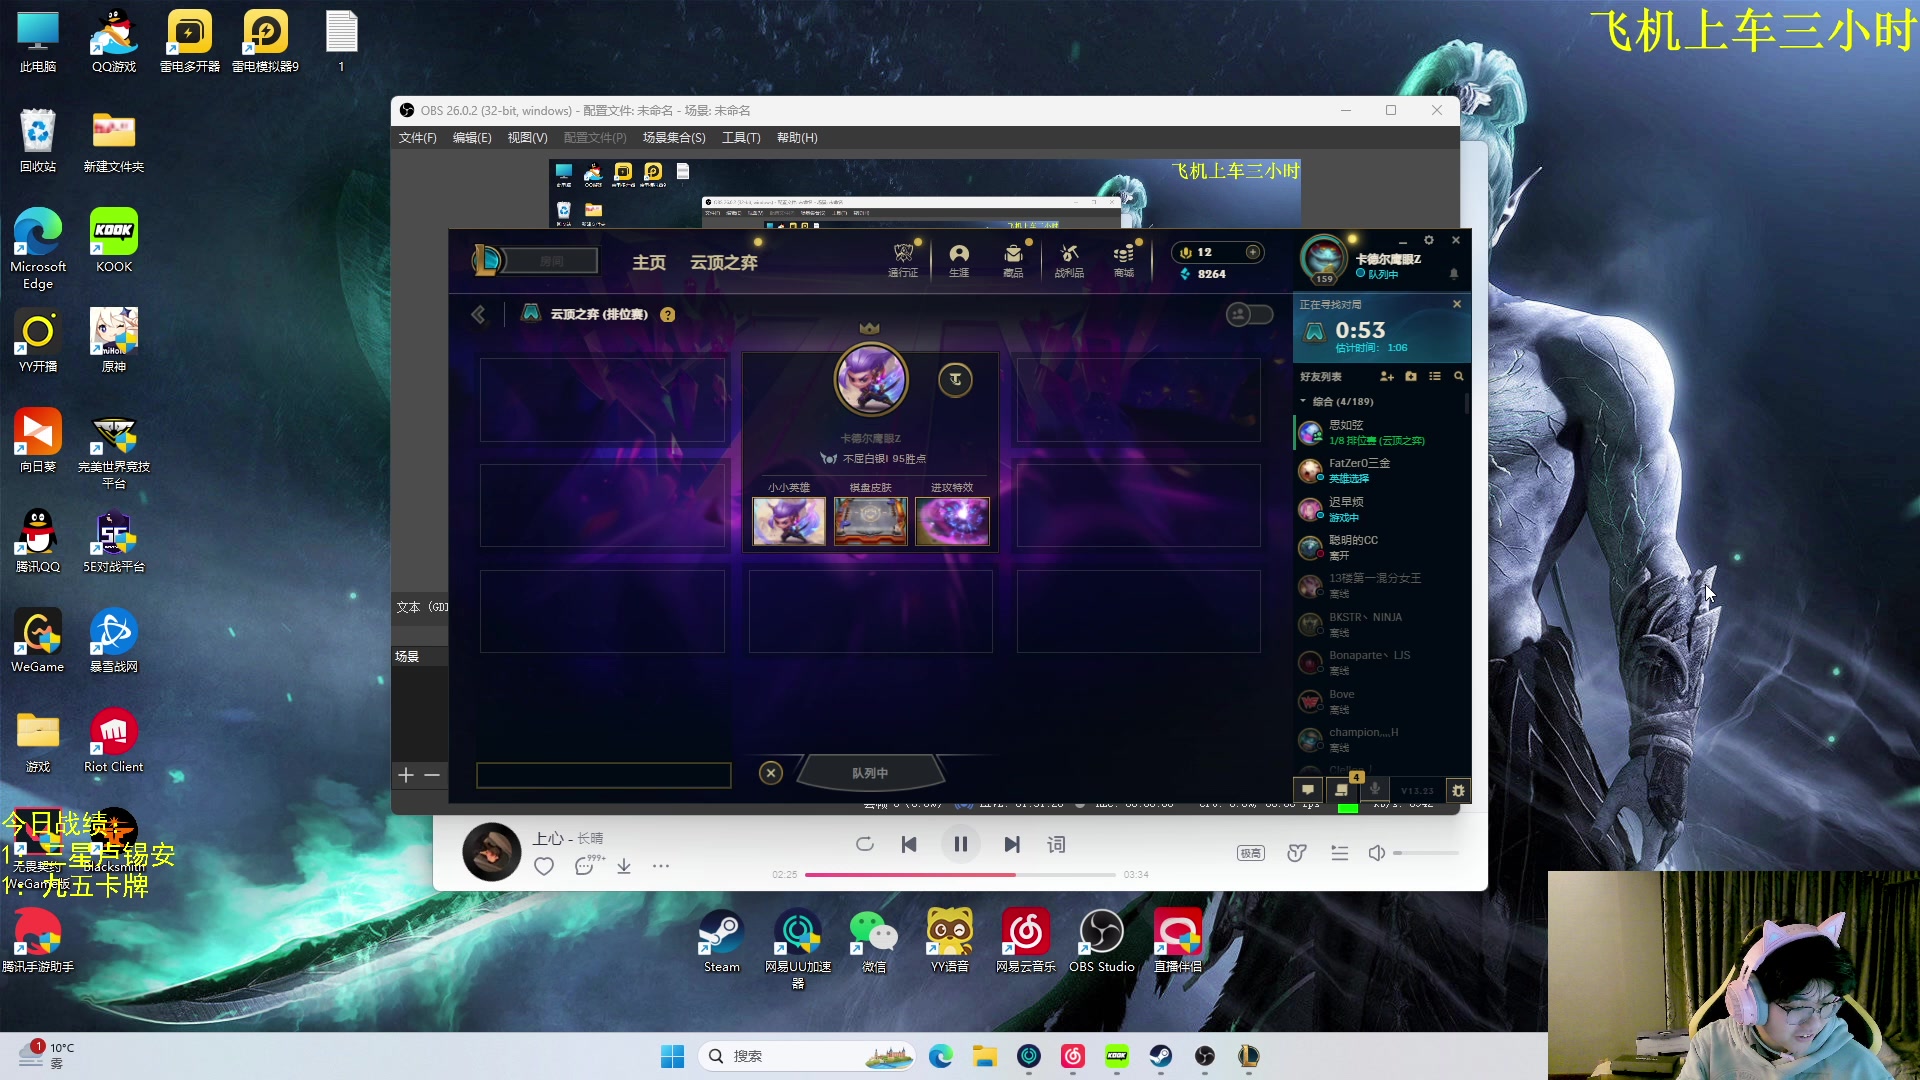Toggle the loop playback mode icon
The width and height of the screenshot is (1920, 1080).
tap(865, 845)
